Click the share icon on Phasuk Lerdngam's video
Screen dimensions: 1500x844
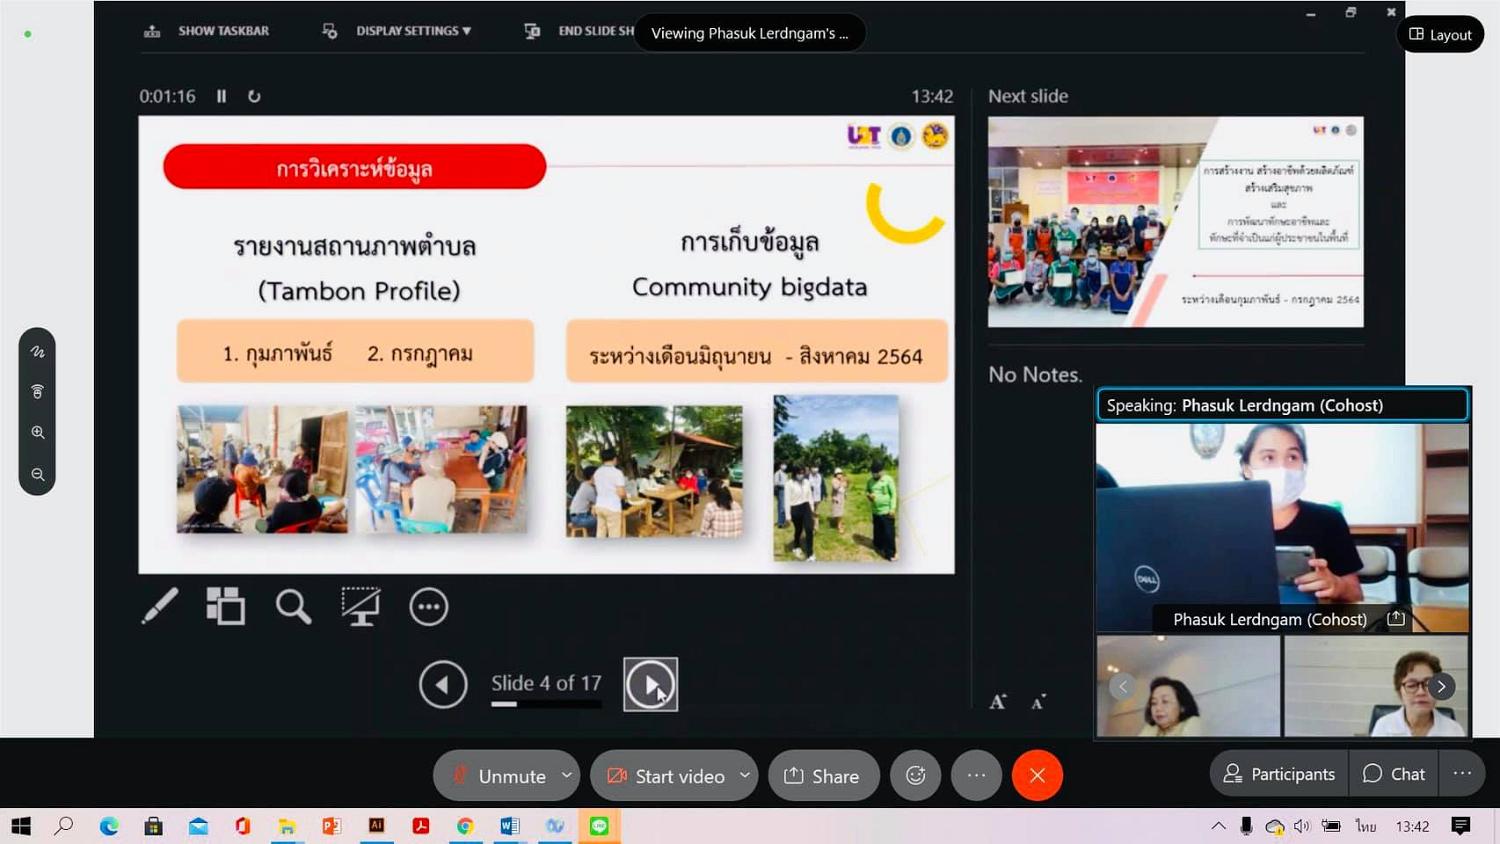1396,619
